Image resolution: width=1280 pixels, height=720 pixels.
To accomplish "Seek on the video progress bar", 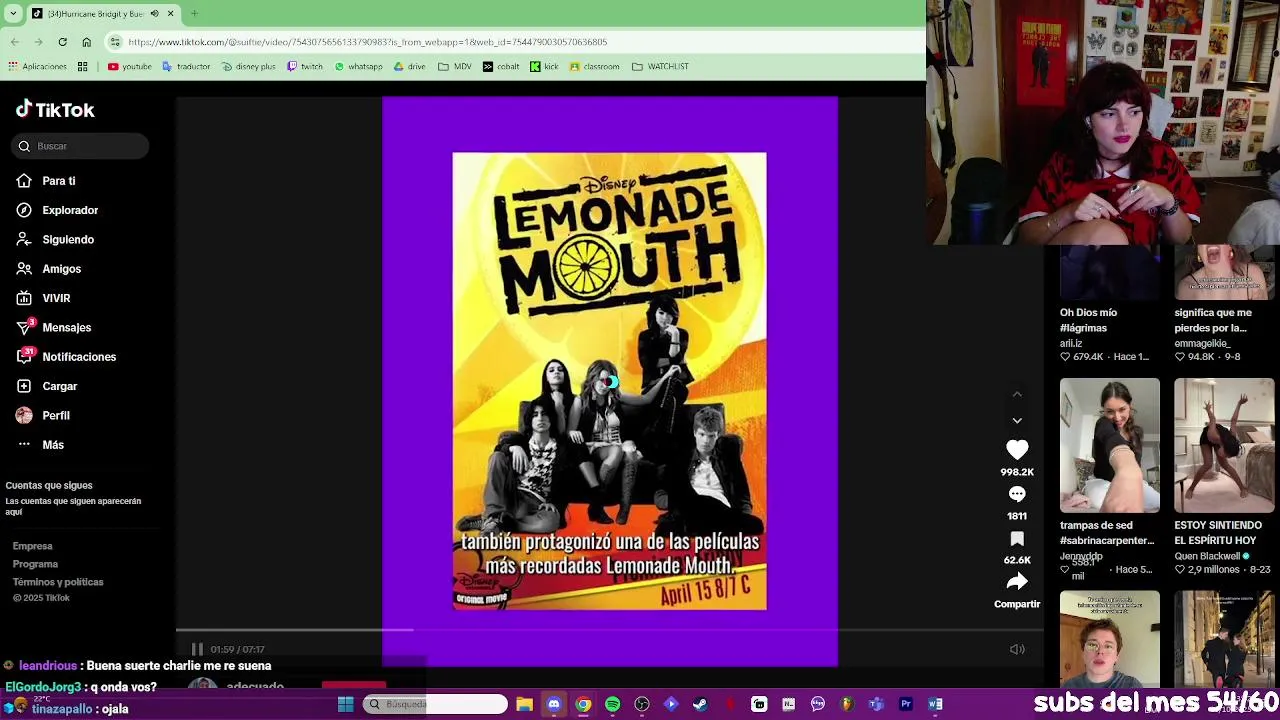I will click(x=610, y=630).
